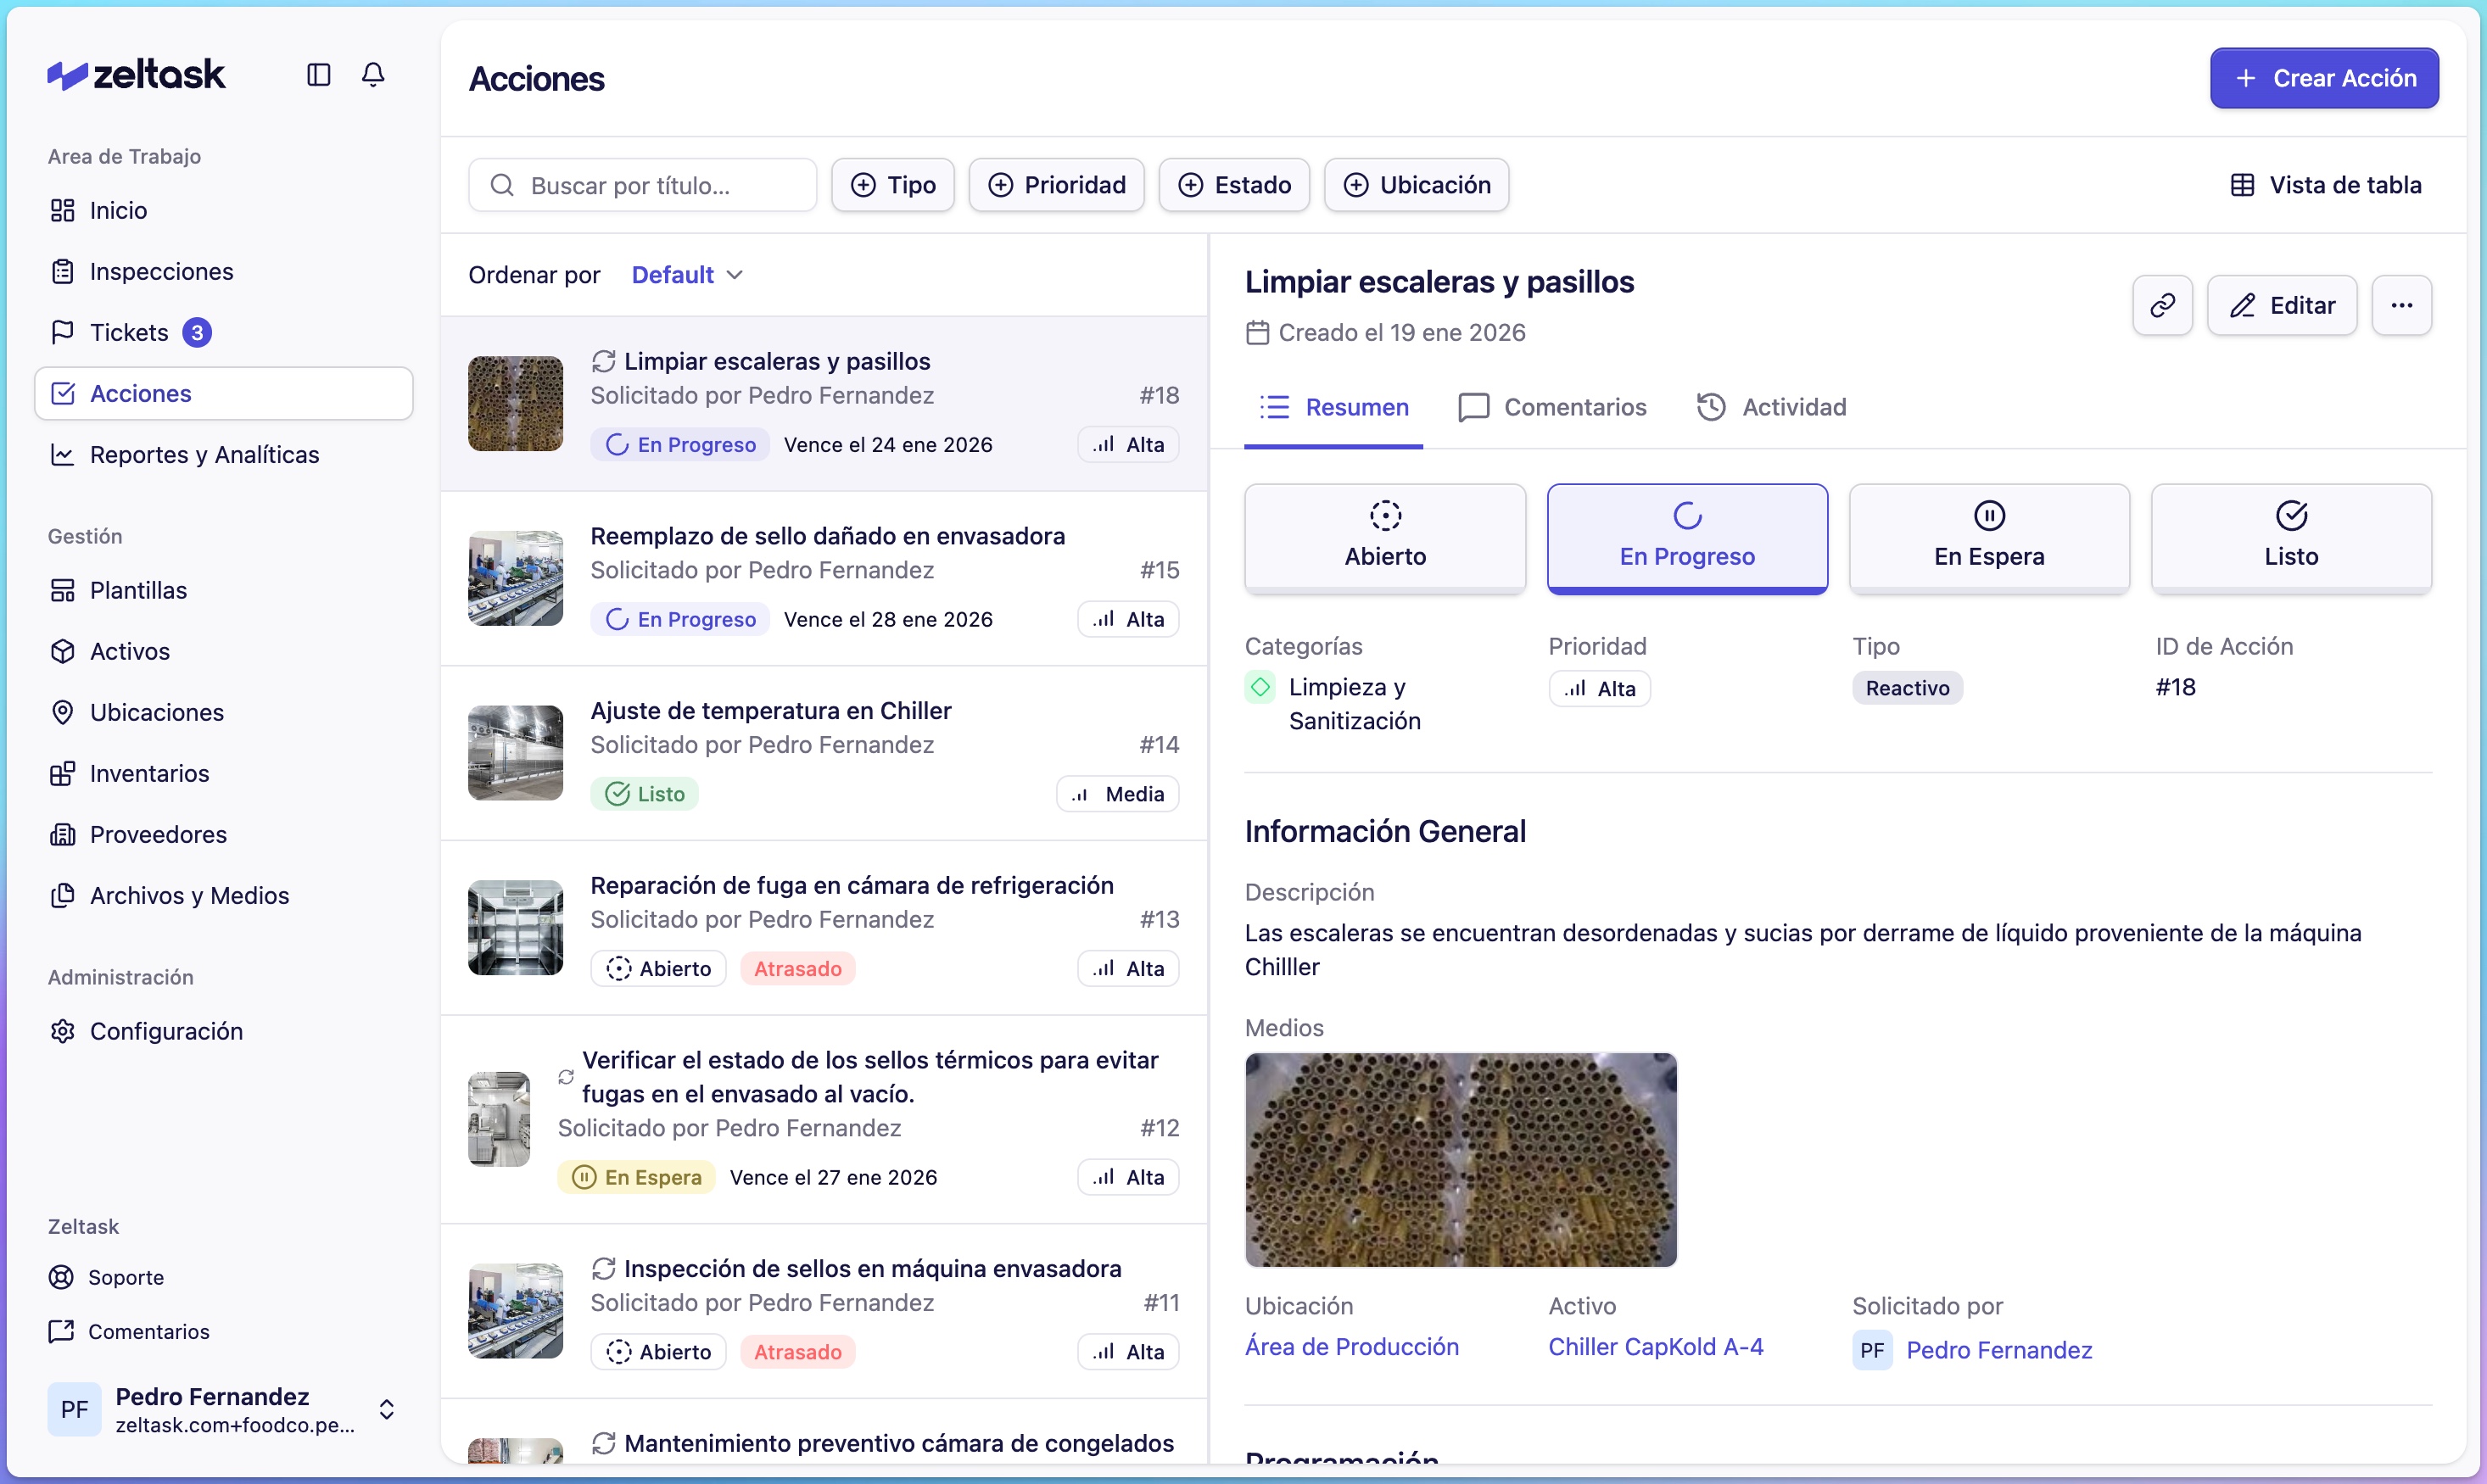Open Ubicaciones with the map pin icon
The width and height of the screenshot is (2487, 1484).
point(63,712)
